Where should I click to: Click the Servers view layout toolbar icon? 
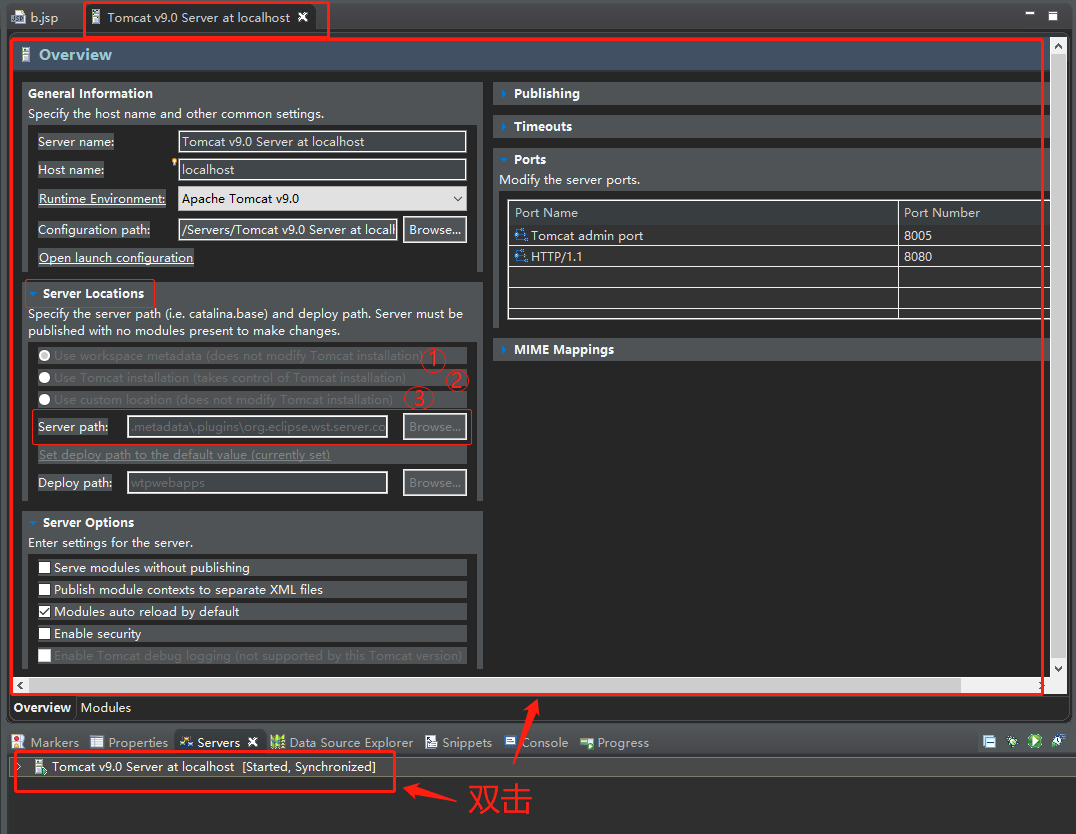[989, 741]
